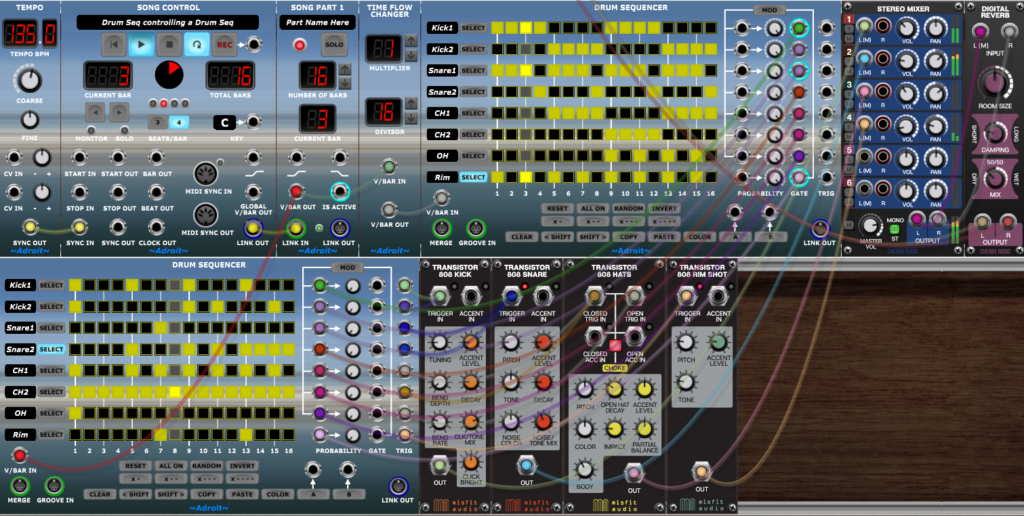Click the MIDI SYNC IN connector

(x=206, y=173)
